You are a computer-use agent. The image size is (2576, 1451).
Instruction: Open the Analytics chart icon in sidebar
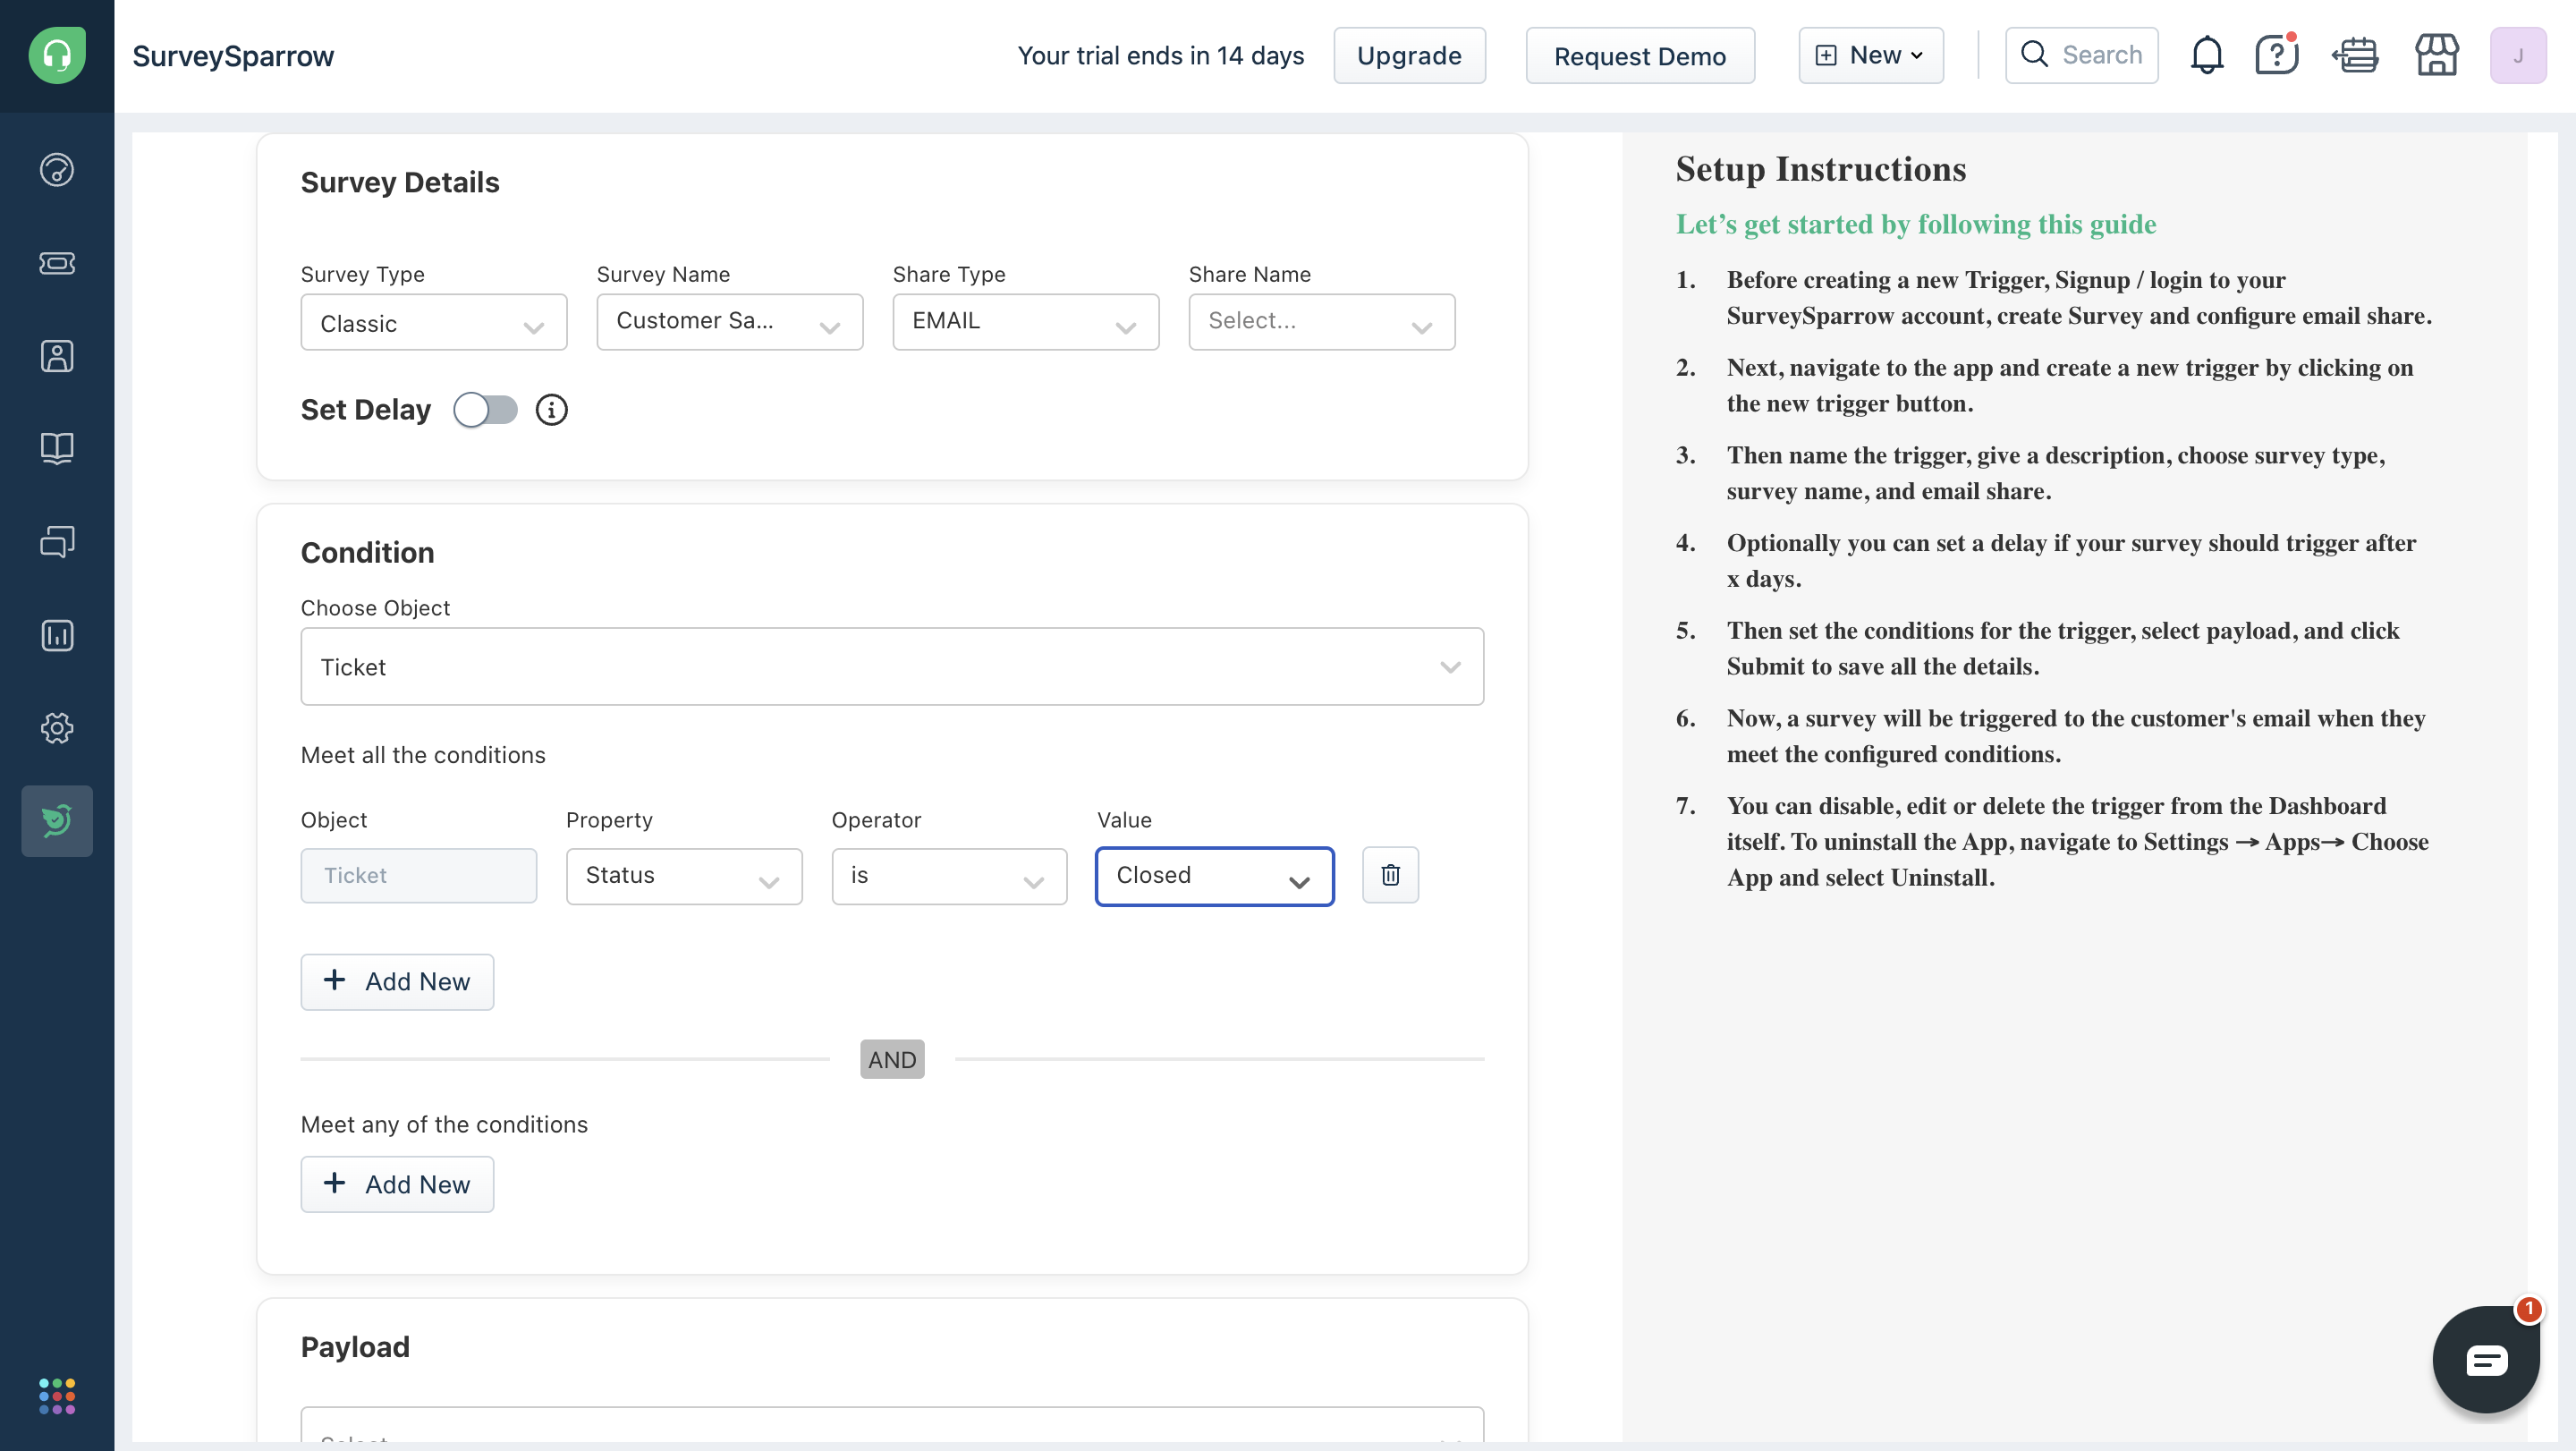click(57, 635)
